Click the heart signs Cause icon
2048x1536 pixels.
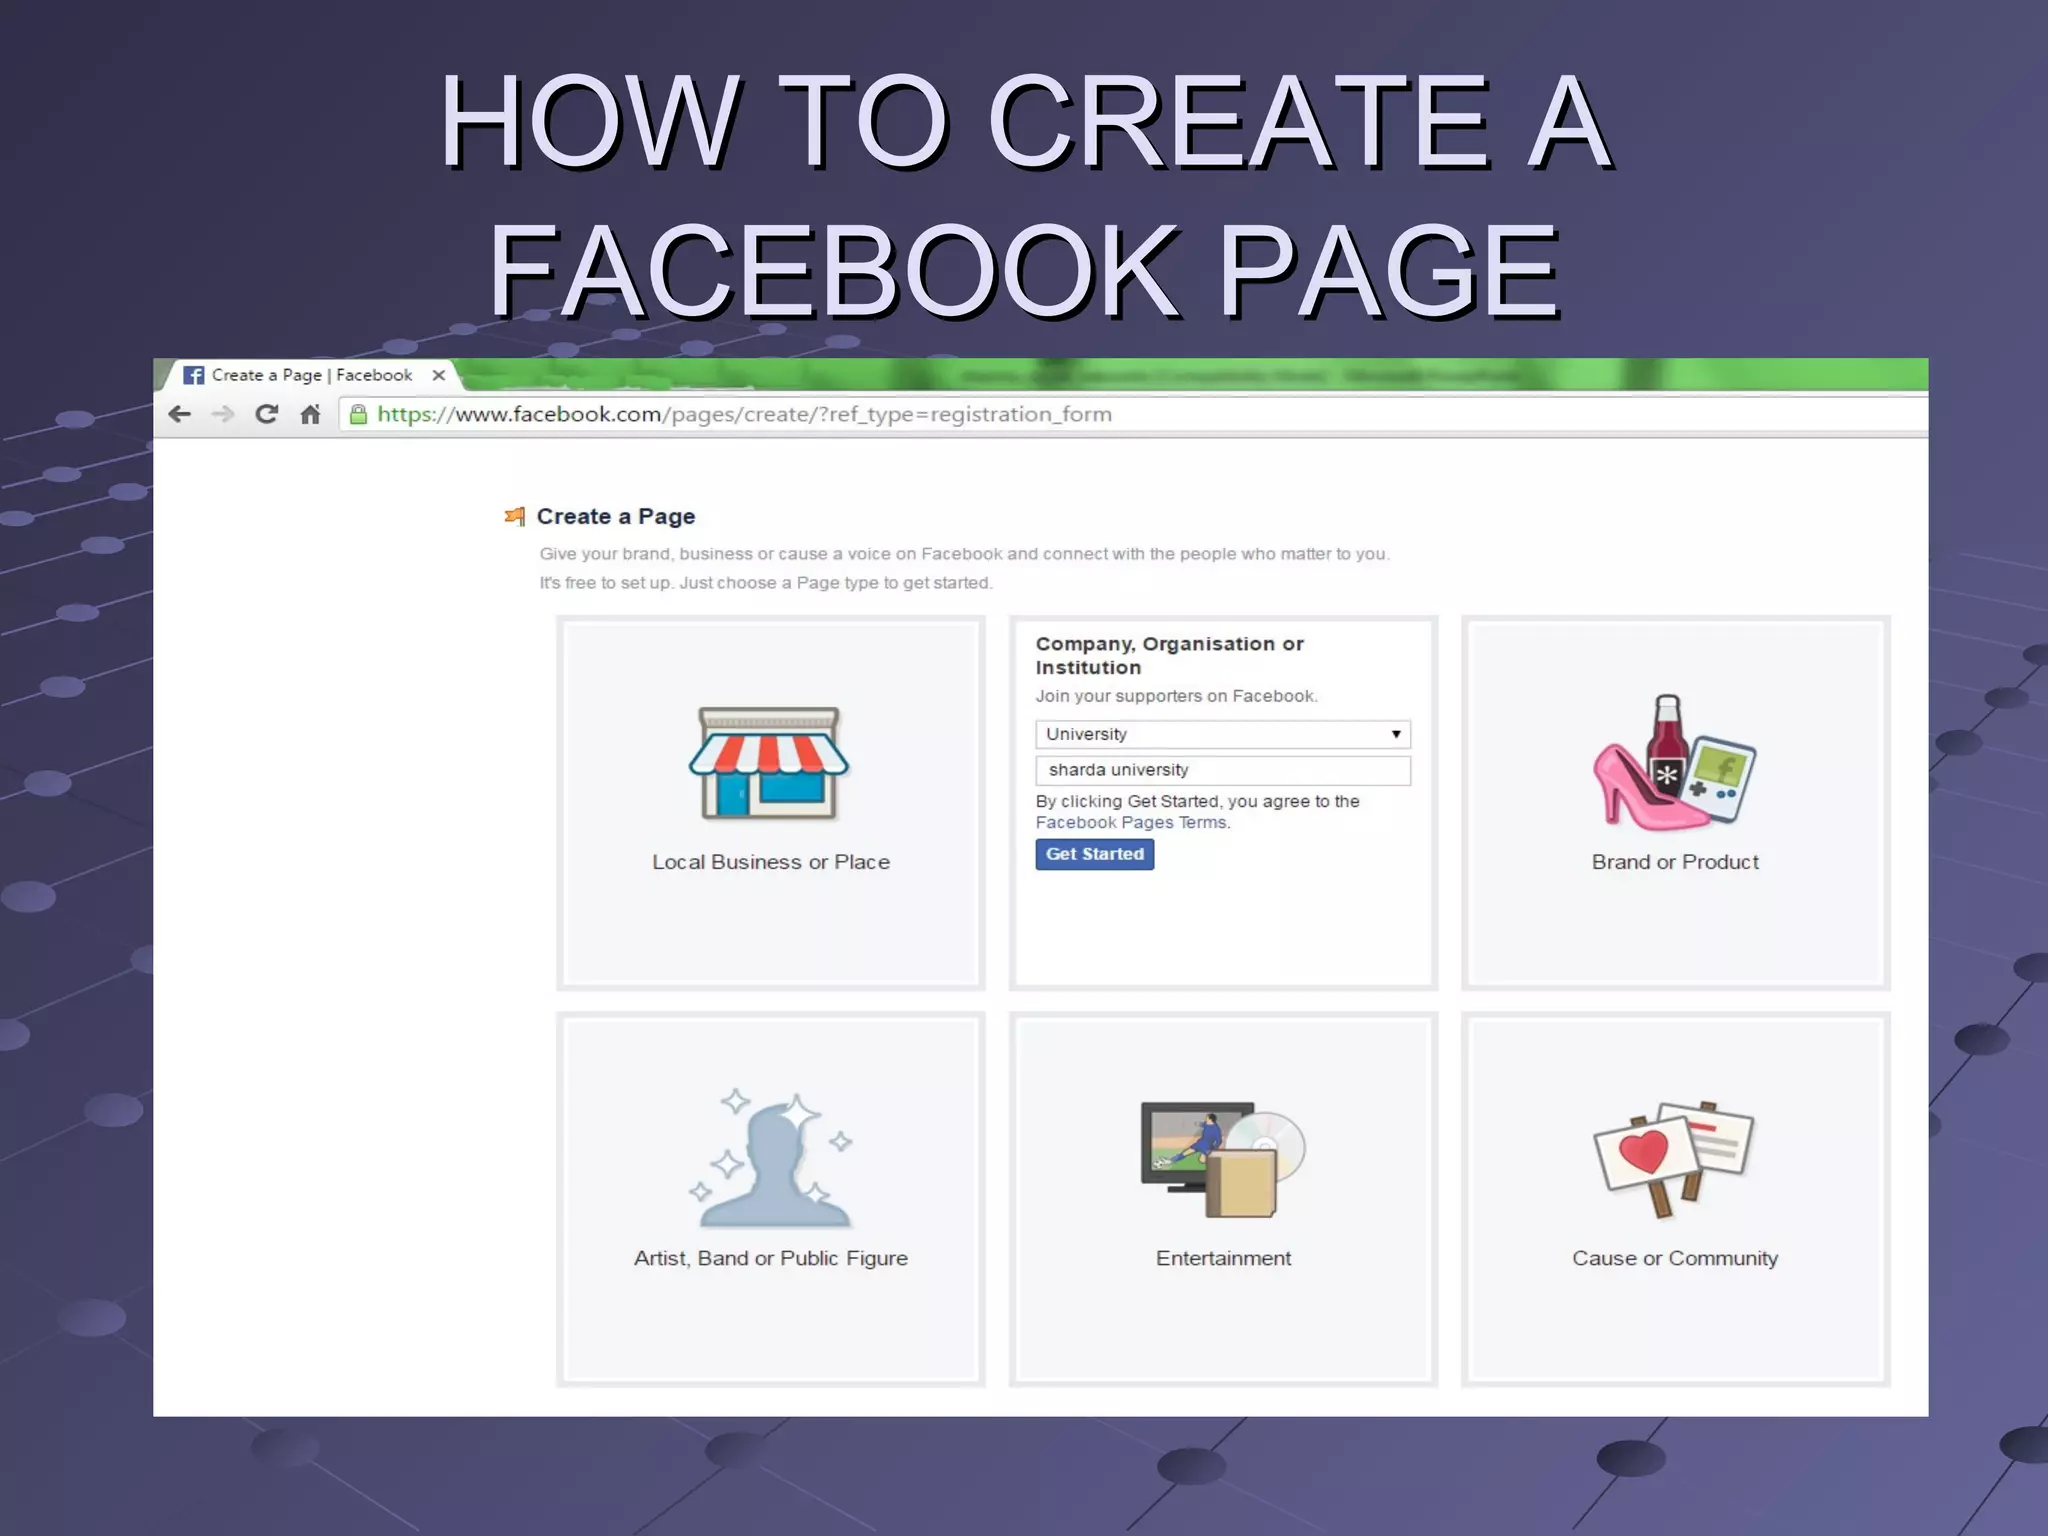pyautogui.click(x=1674, y=1159)
